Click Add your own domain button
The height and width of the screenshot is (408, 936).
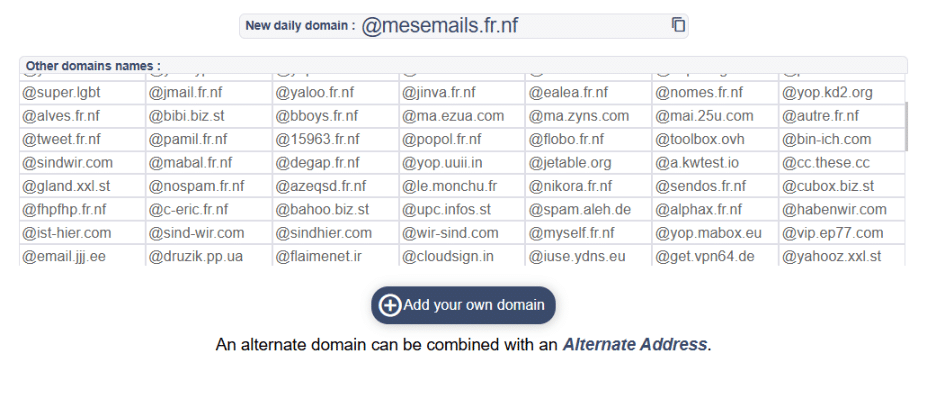point(463,306)
